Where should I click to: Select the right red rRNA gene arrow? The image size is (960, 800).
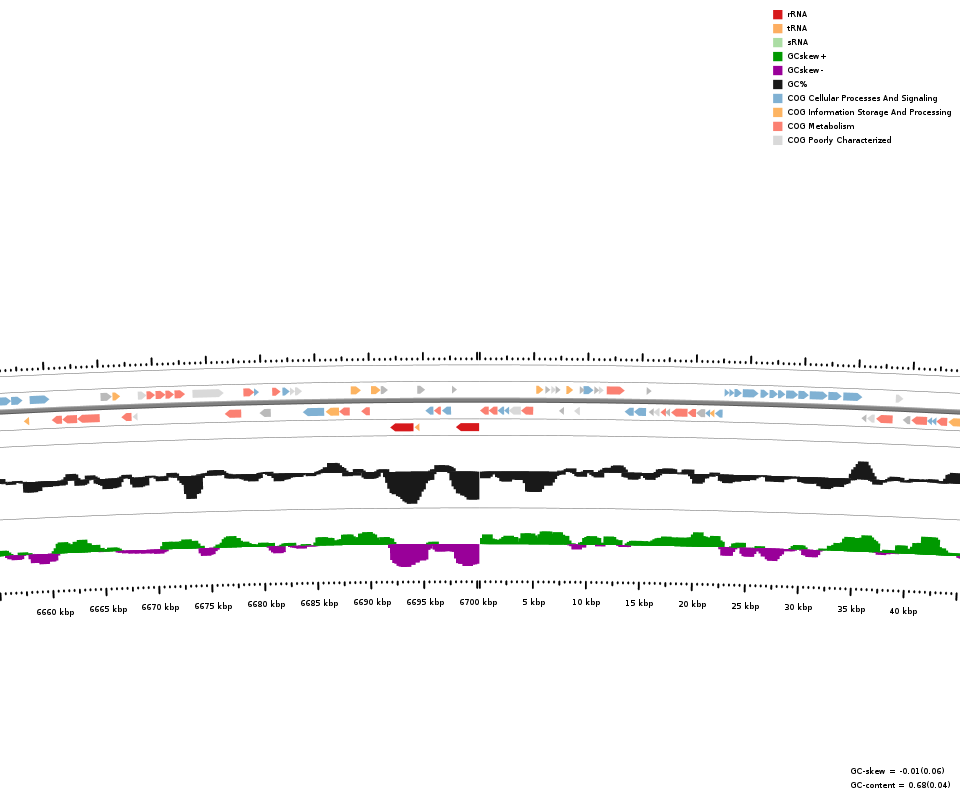point(468,427)
